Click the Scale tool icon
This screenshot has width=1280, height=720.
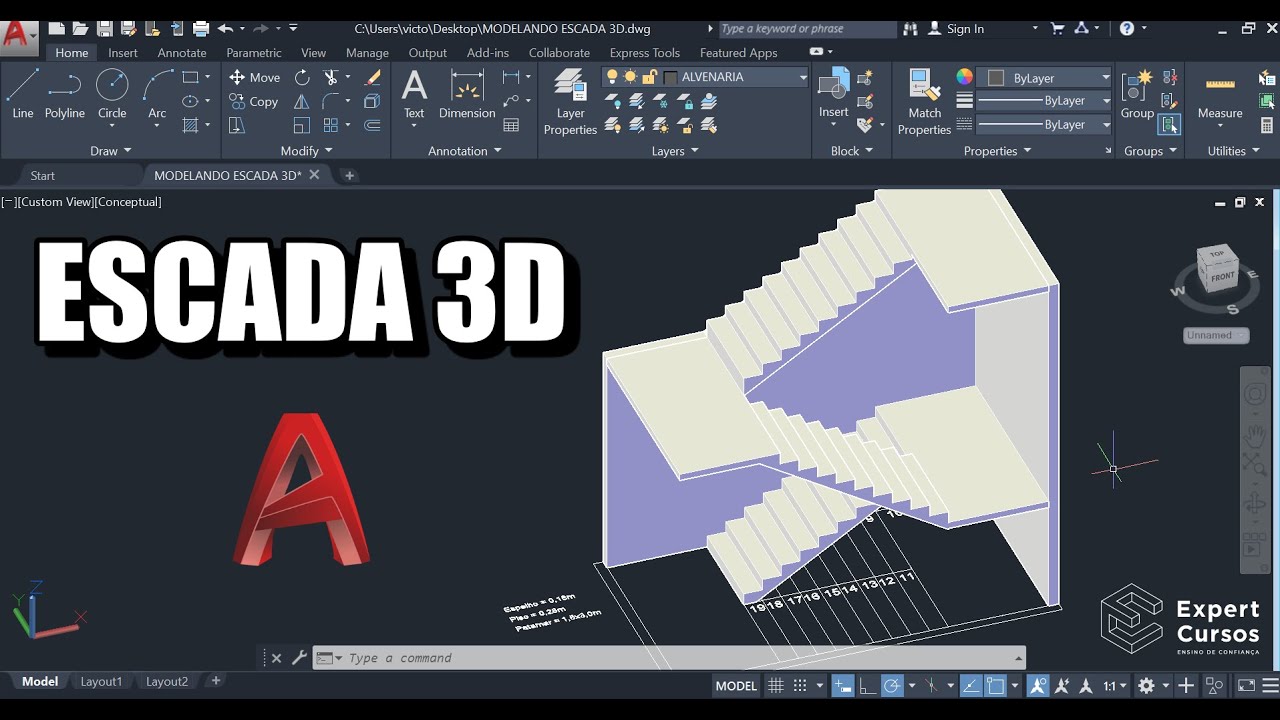302,126
